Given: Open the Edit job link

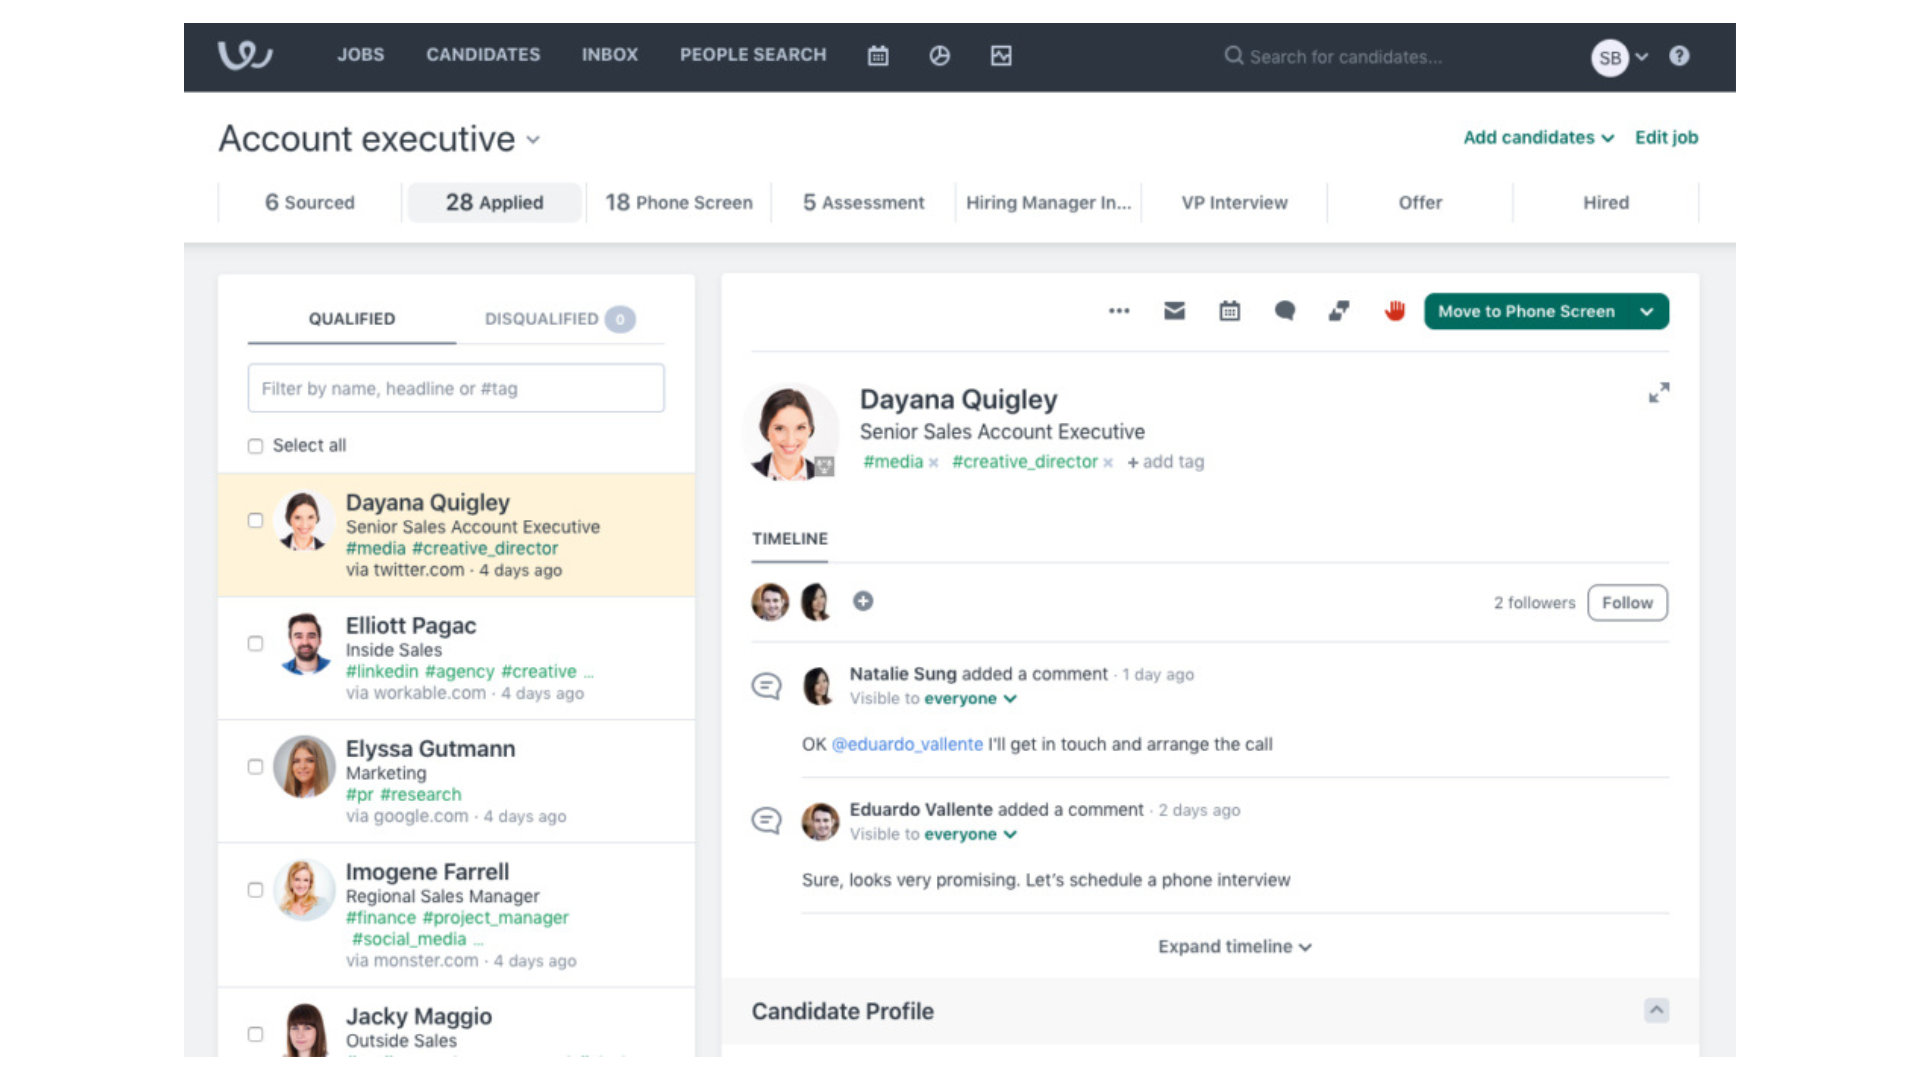Looking at the screenshot, I should (1666, 137).
